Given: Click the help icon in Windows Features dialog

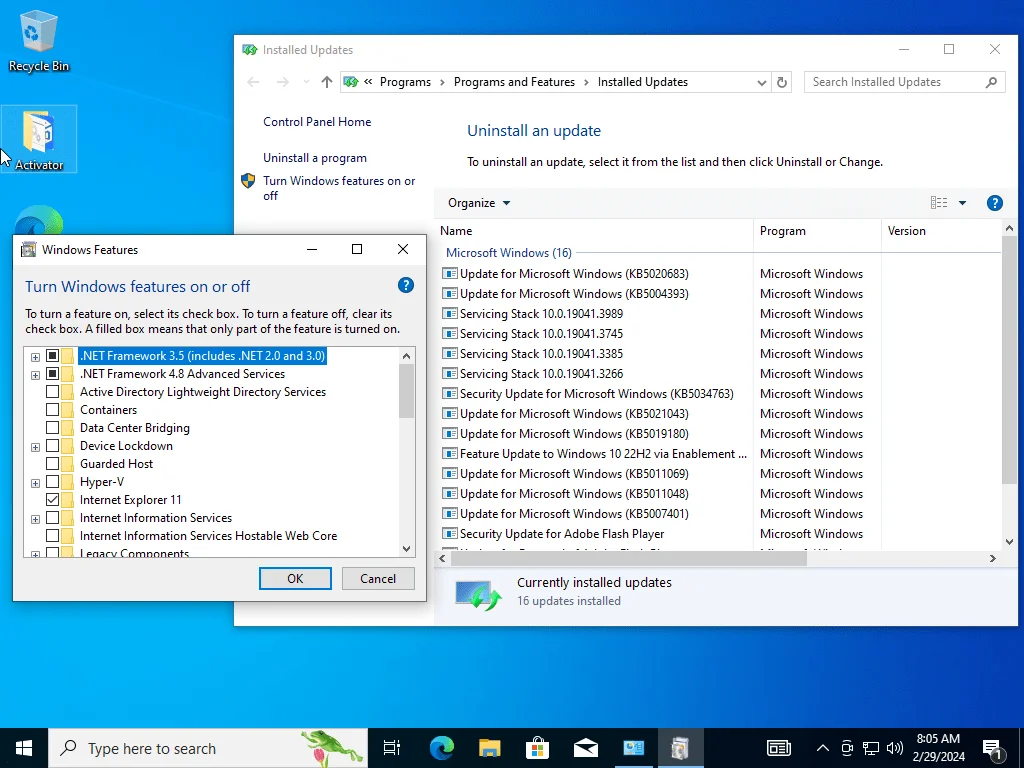Looking at the screenshot, I should [x=406, y=285].
